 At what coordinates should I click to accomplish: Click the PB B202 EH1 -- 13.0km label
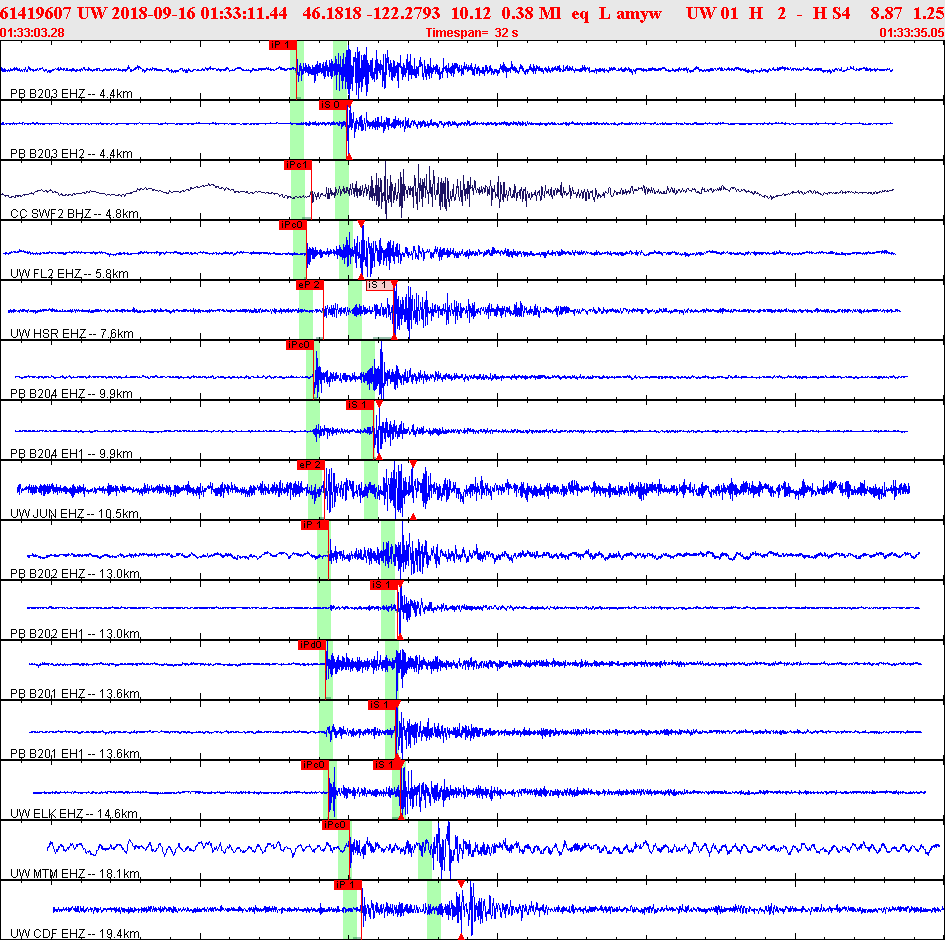75,633
